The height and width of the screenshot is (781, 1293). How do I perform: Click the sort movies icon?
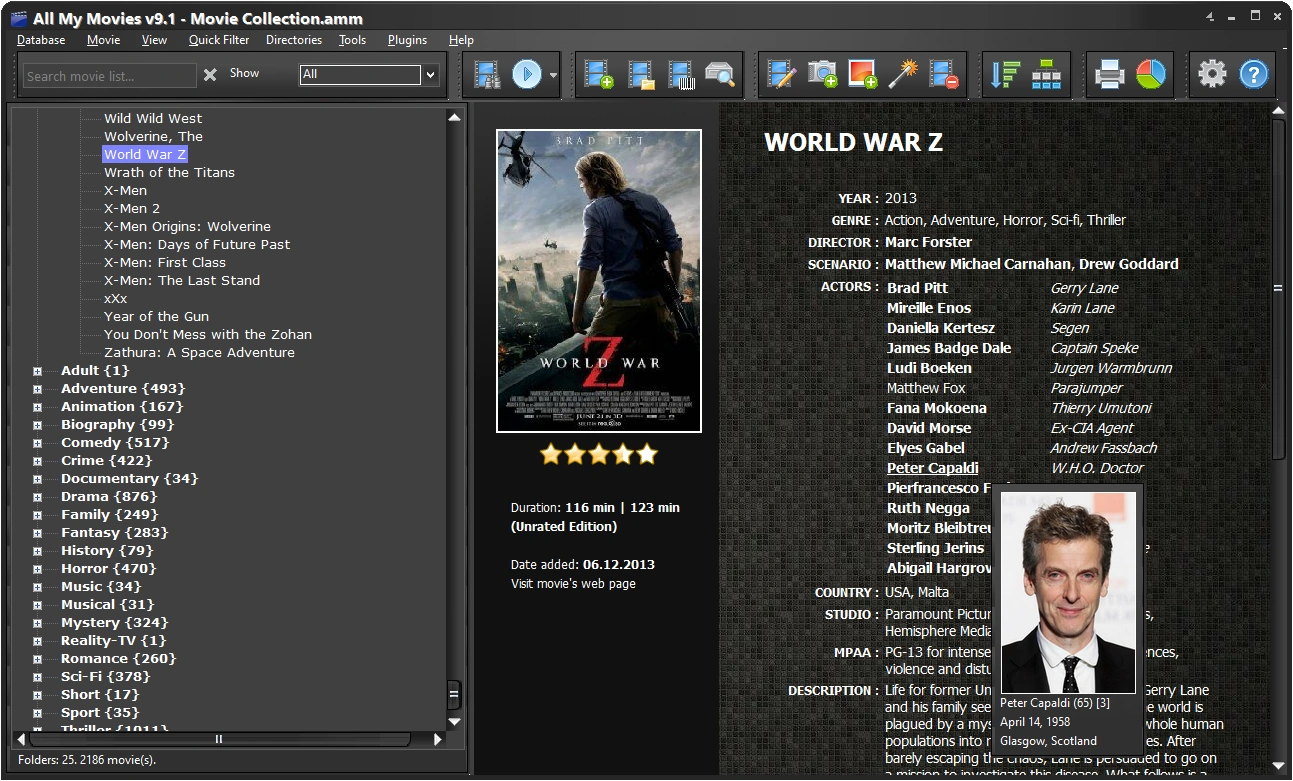1005,75
